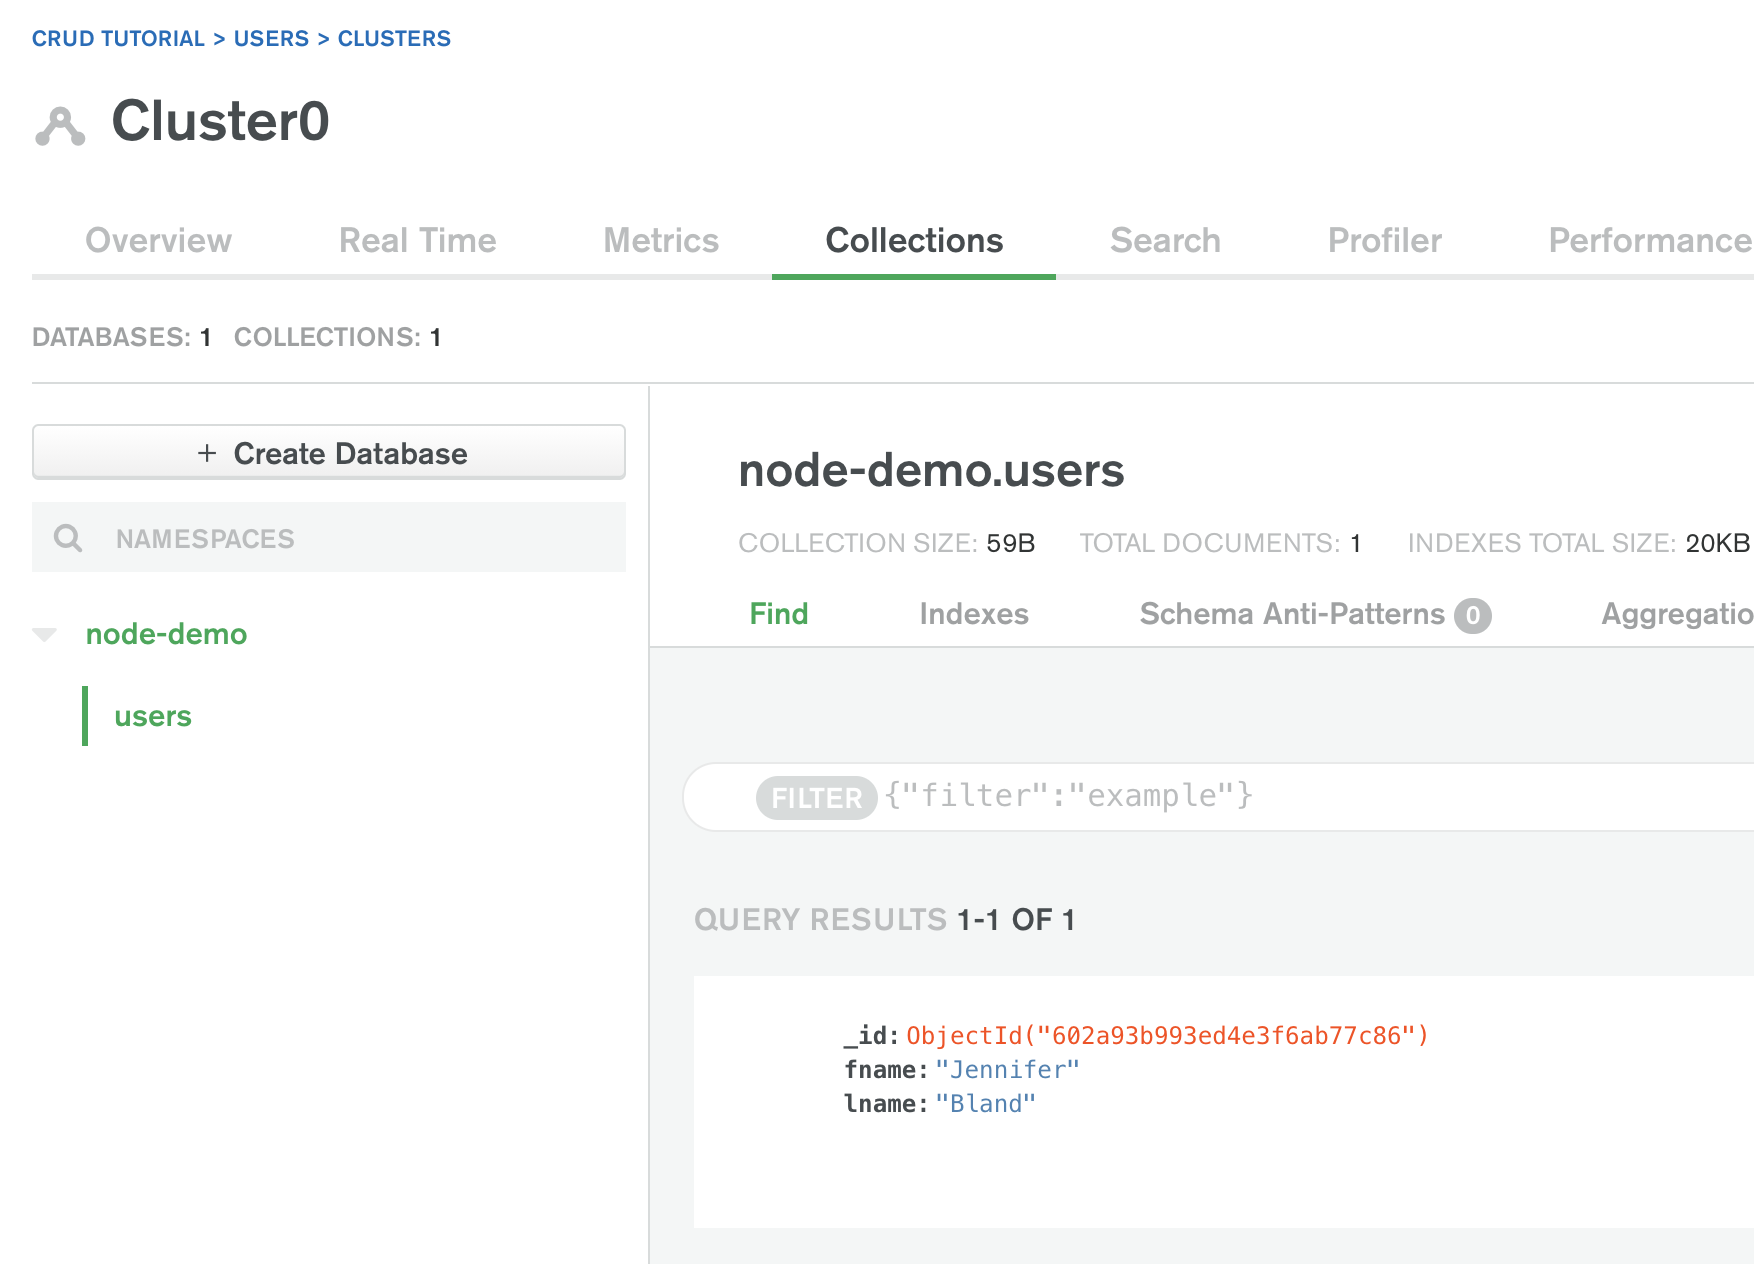Select the Search tab
Image resolution: width=1754 pixels, height=1264 pixels.
click(x=1165, y=240)
